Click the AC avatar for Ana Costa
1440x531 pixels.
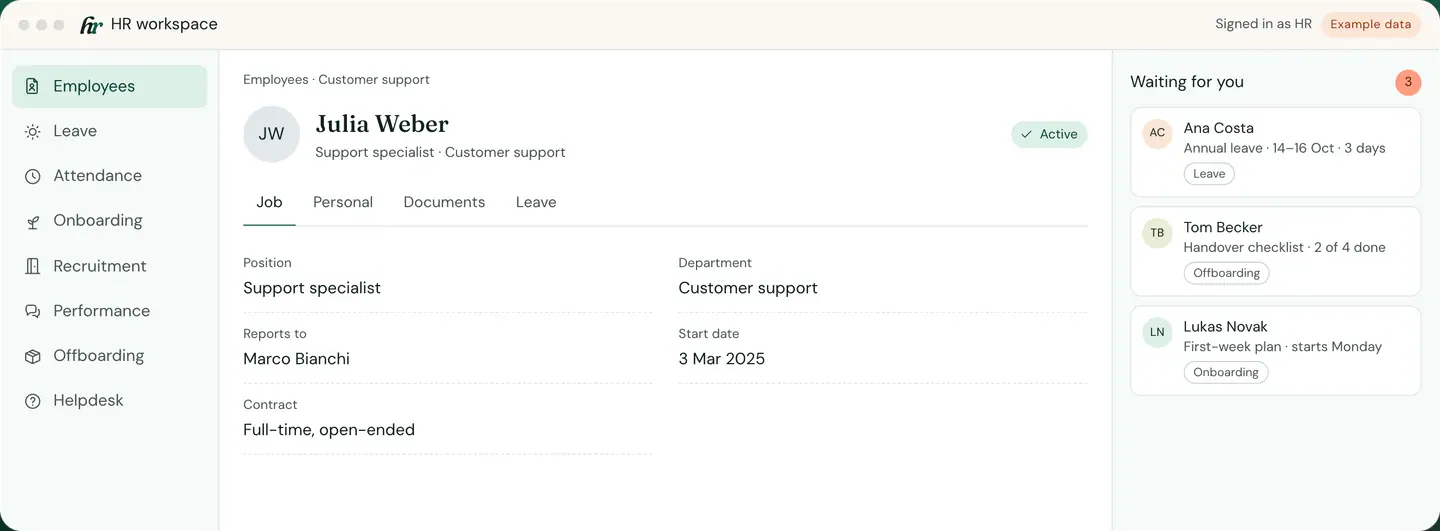[x=1157, y=133]
